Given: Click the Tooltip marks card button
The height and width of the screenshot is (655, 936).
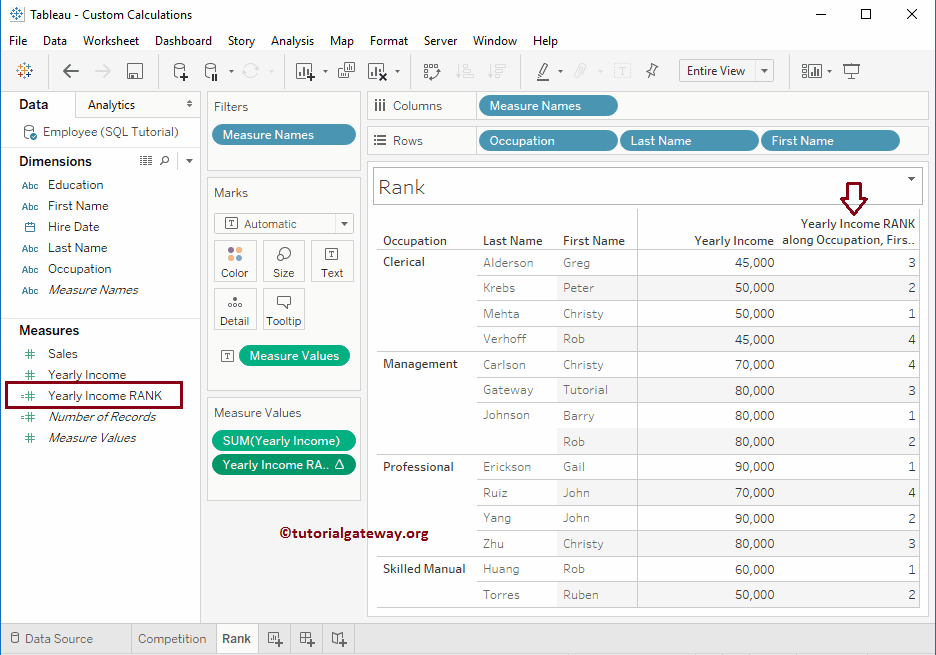Looking at the screenshot, I should [284, 309].
